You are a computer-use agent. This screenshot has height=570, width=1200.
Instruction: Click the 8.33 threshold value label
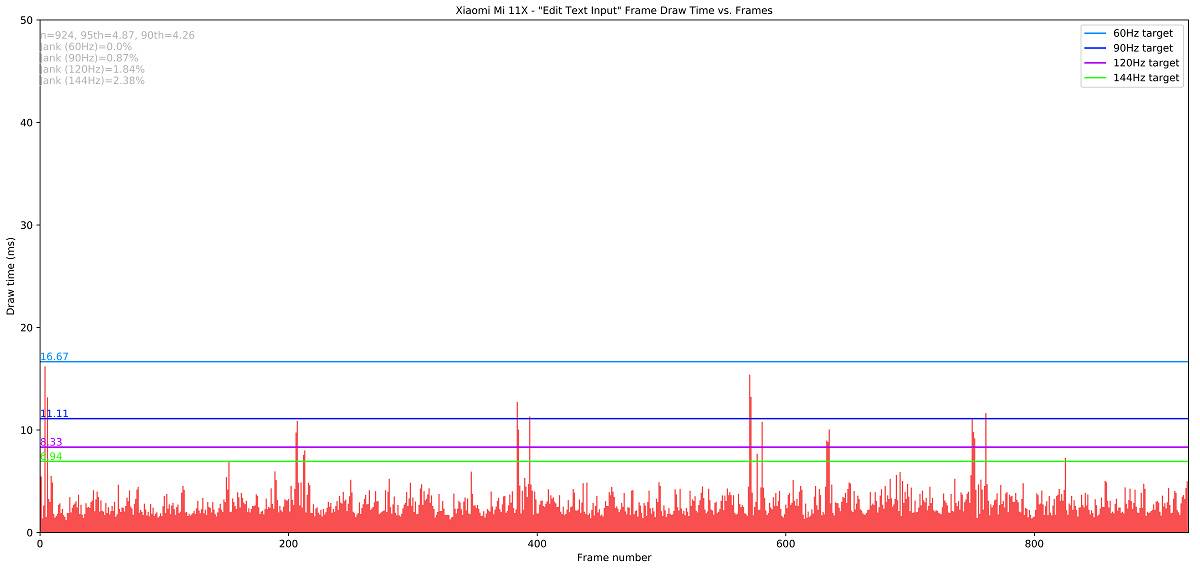click(51, 442)
